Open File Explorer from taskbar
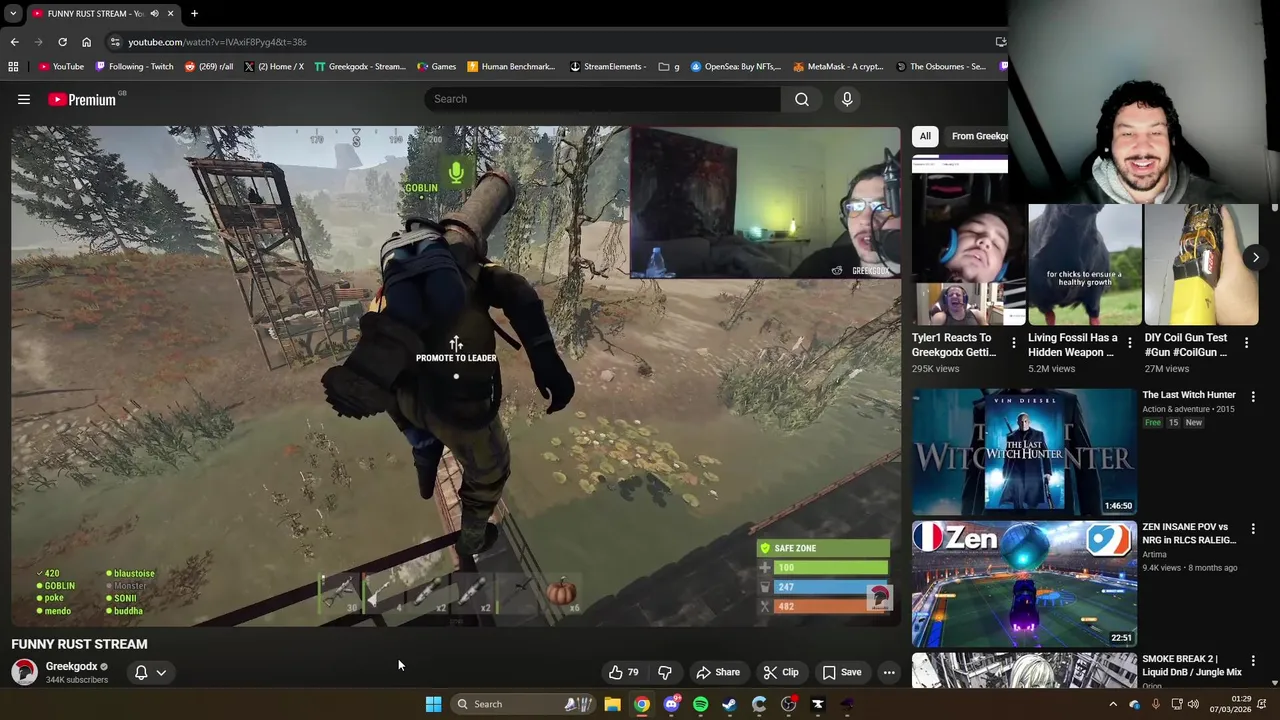The width and height of the screenshot is (1280, 720). pyautogui.click(x=612, y=704)
